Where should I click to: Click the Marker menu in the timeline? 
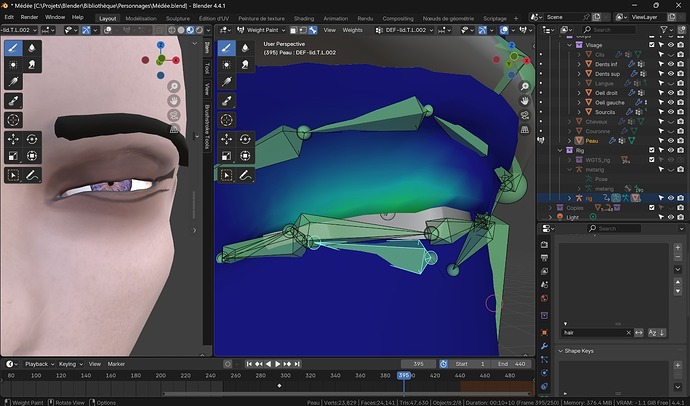coord(116,364)
